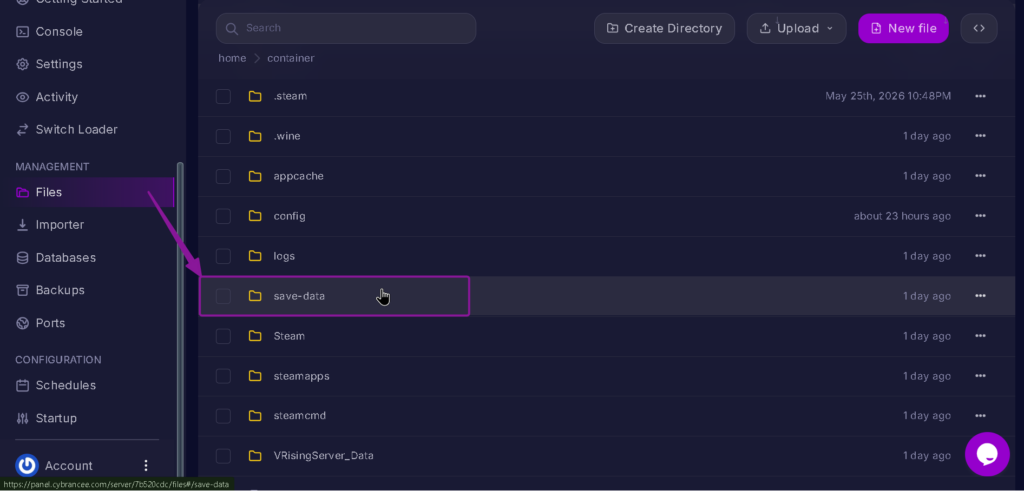Image resolution: width=1024 pixels, height=491 pixels.
Task: Open three-dot options for appcache row
Action: (980, 176)
